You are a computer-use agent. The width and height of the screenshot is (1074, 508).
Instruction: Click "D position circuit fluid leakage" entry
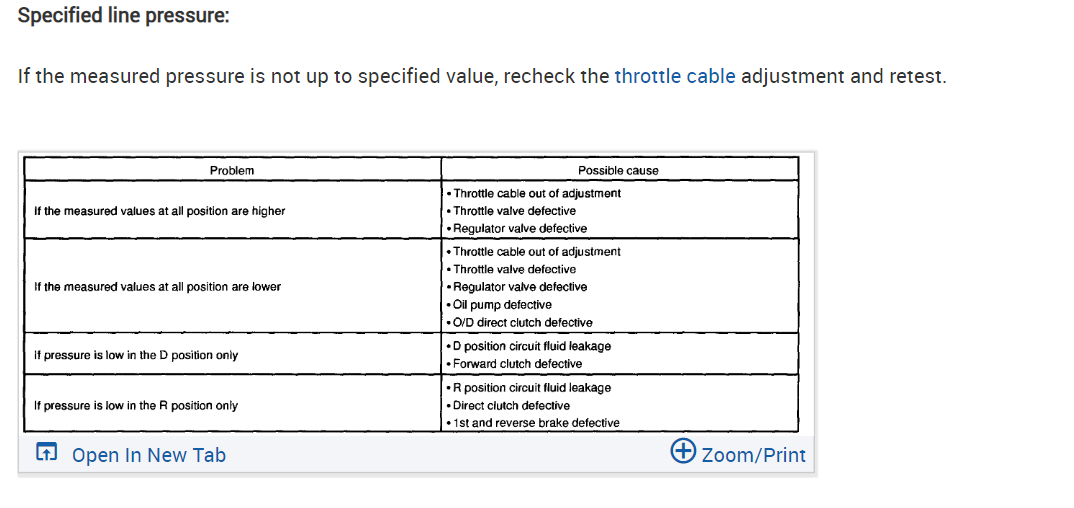pos(532,346)
